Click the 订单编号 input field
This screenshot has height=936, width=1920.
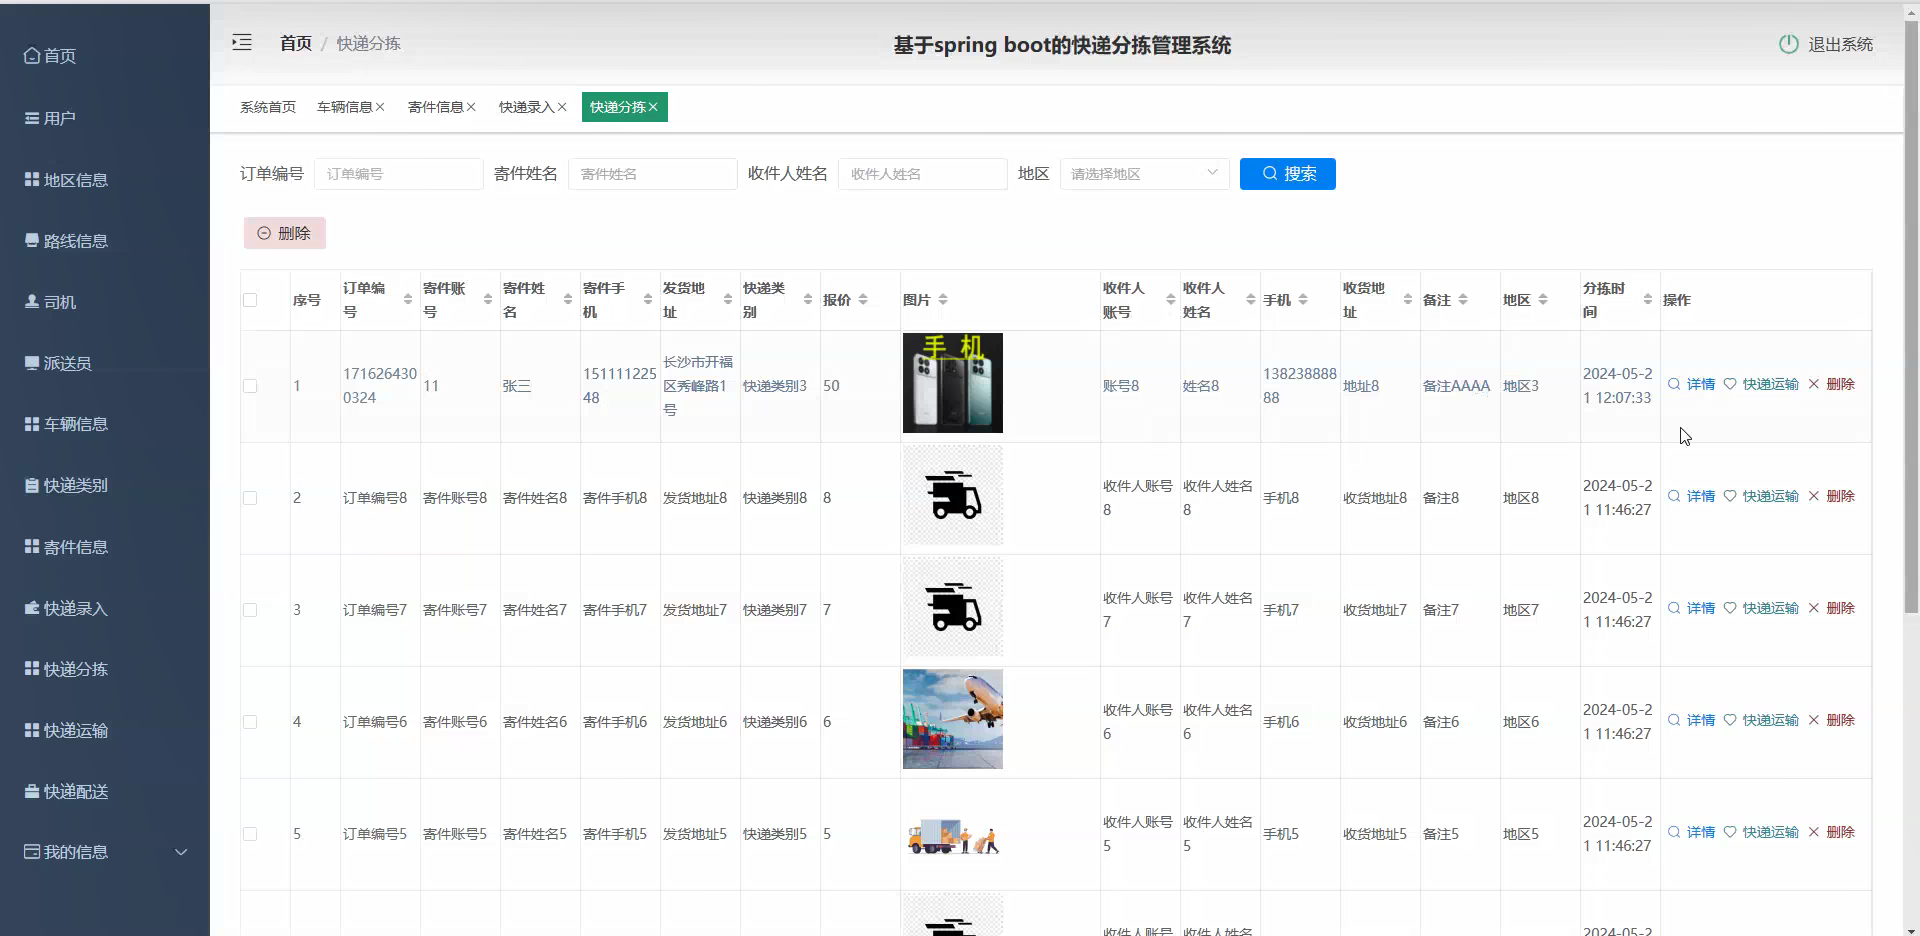397,173
